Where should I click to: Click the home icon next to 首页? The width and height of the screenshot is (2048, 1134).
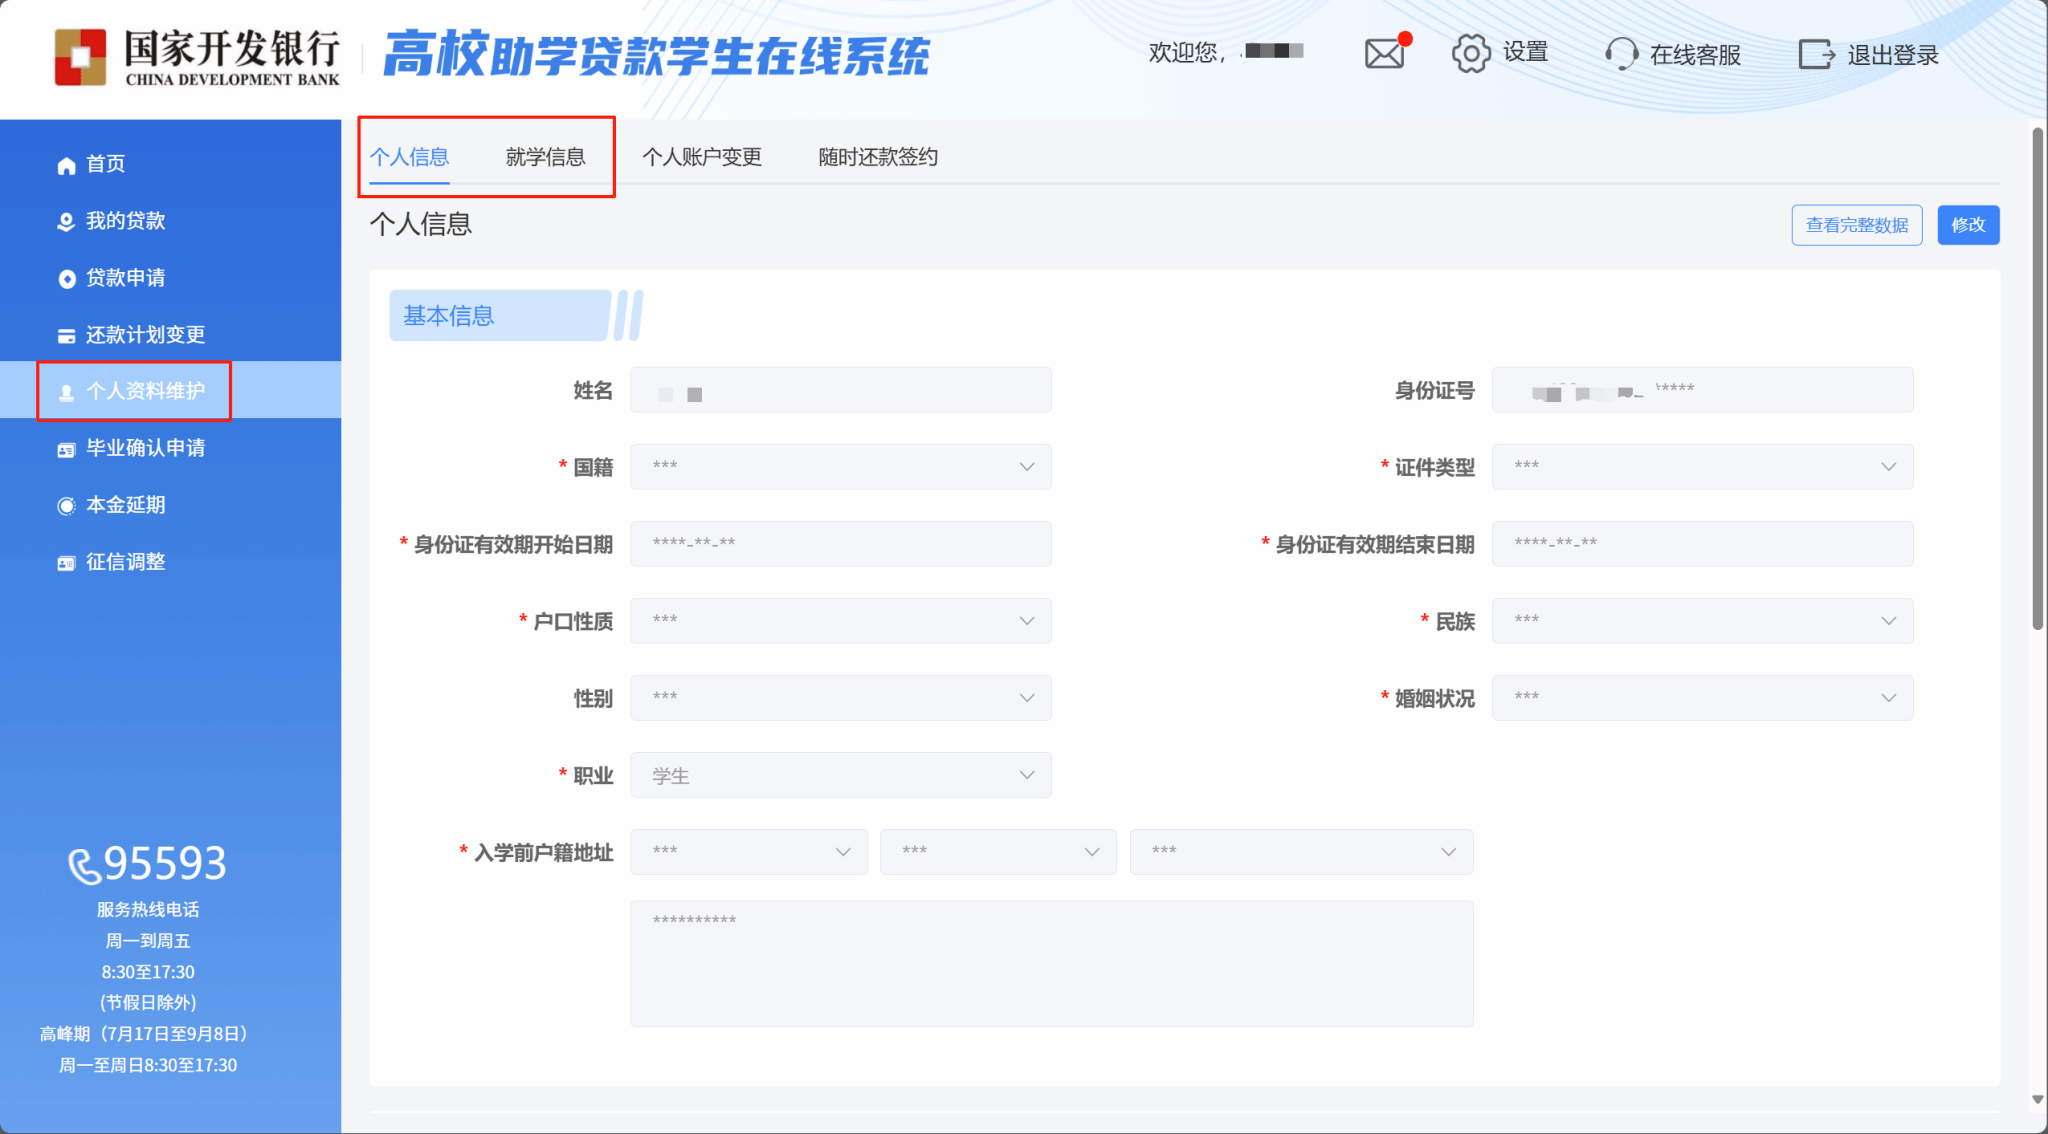coord(66,165)
